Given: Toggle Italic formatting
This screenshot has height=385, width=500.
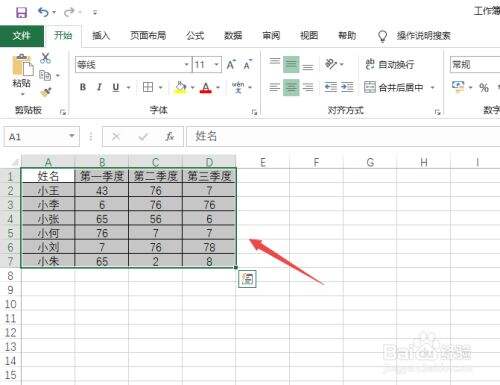Looking at the screenshot, I should click(x=99, y=87).
